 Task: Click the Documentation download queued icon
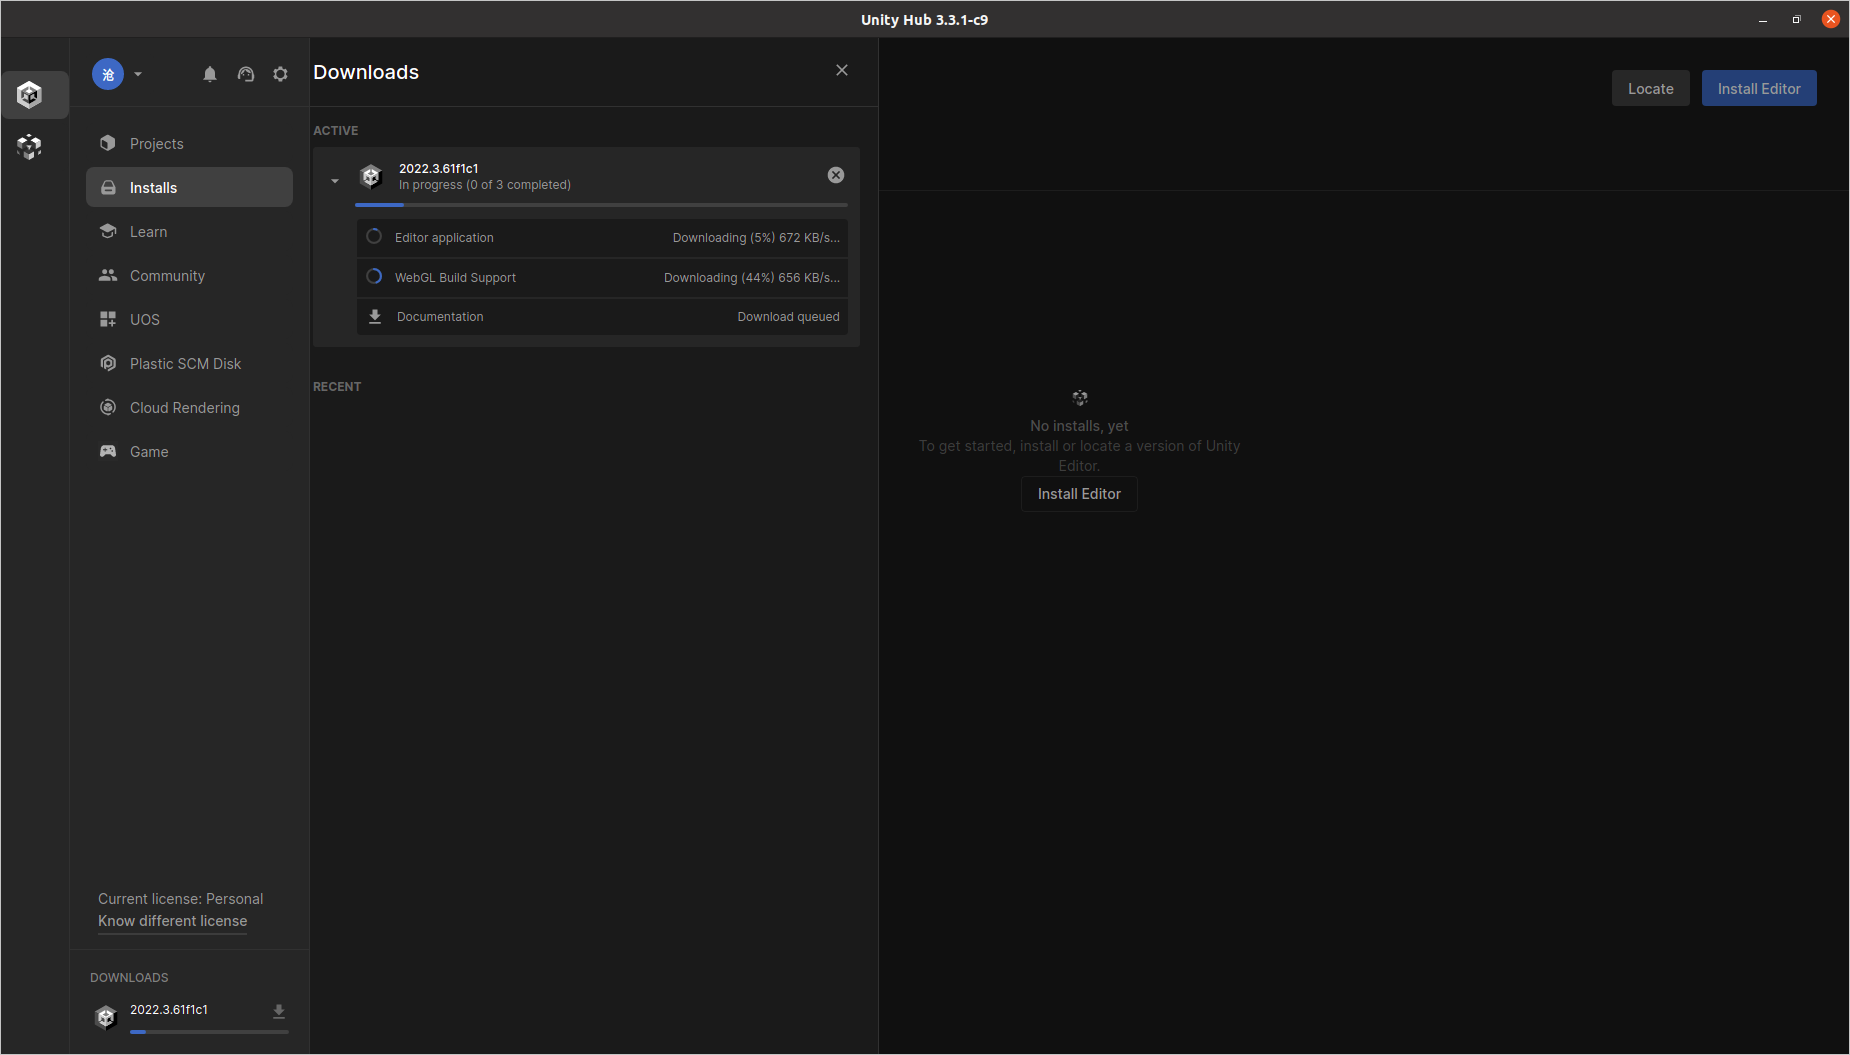click(375, 316)
